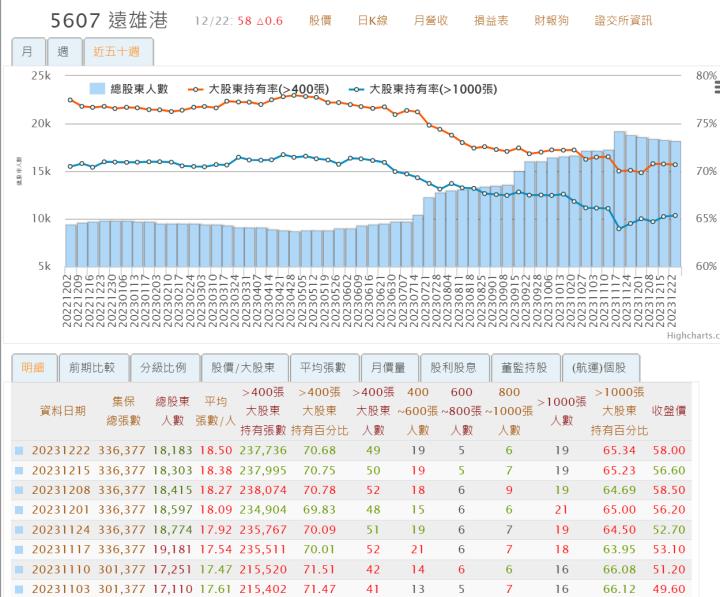This screenshot has width=720, height=597.
Task: Click the average value 18.50
Action: coord(215,451)
